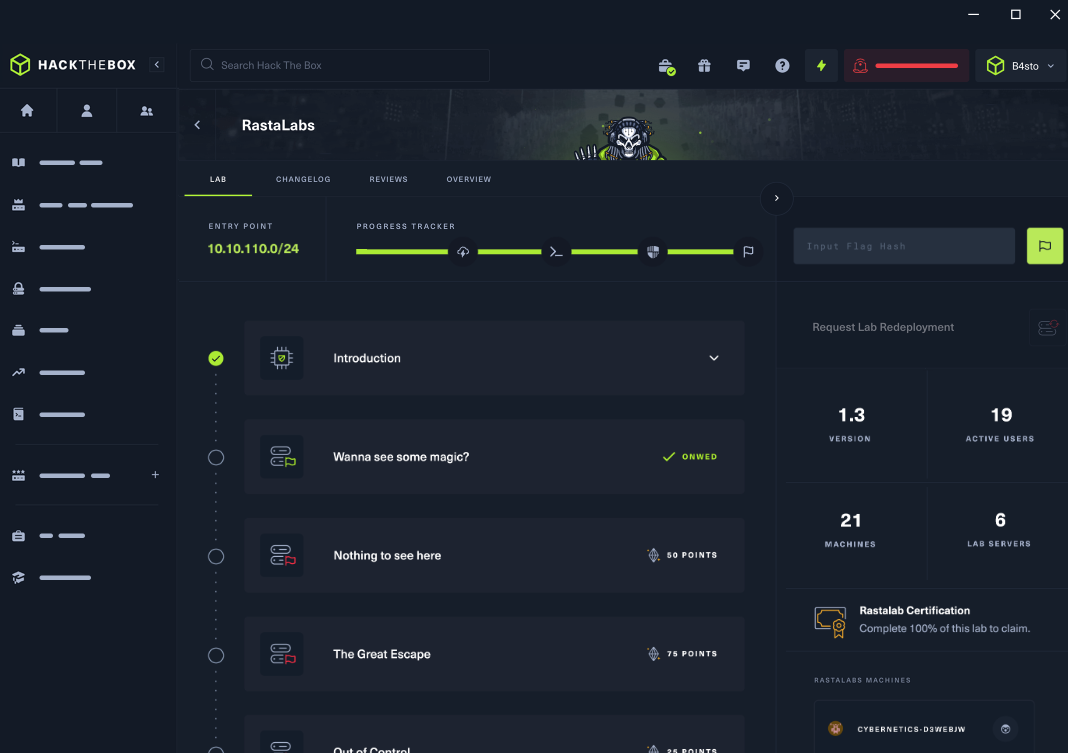Go back using the arrow beside RastaLabs
Viewport: 1068px width, 753px height.
tap(198, 125)
